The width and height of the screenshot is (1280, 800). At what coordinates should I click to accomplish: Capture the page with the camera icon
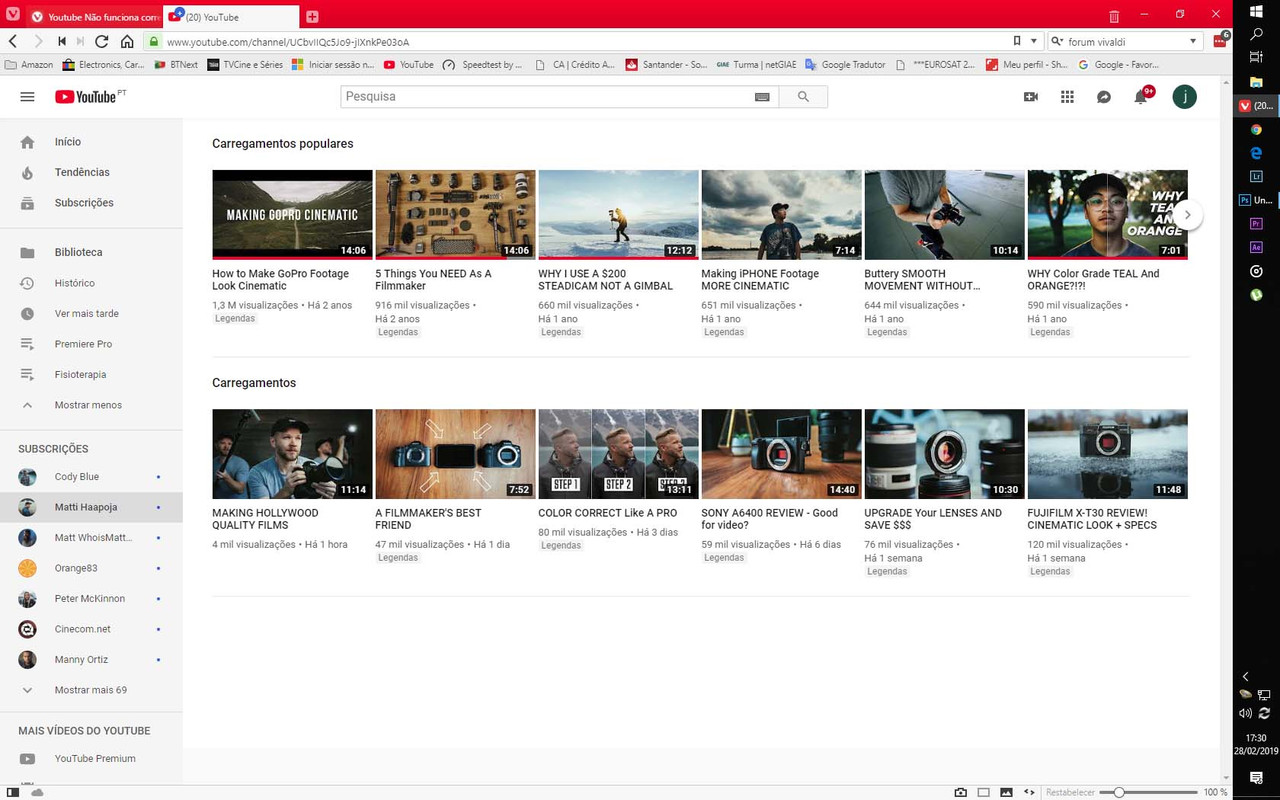coord(960,792)
